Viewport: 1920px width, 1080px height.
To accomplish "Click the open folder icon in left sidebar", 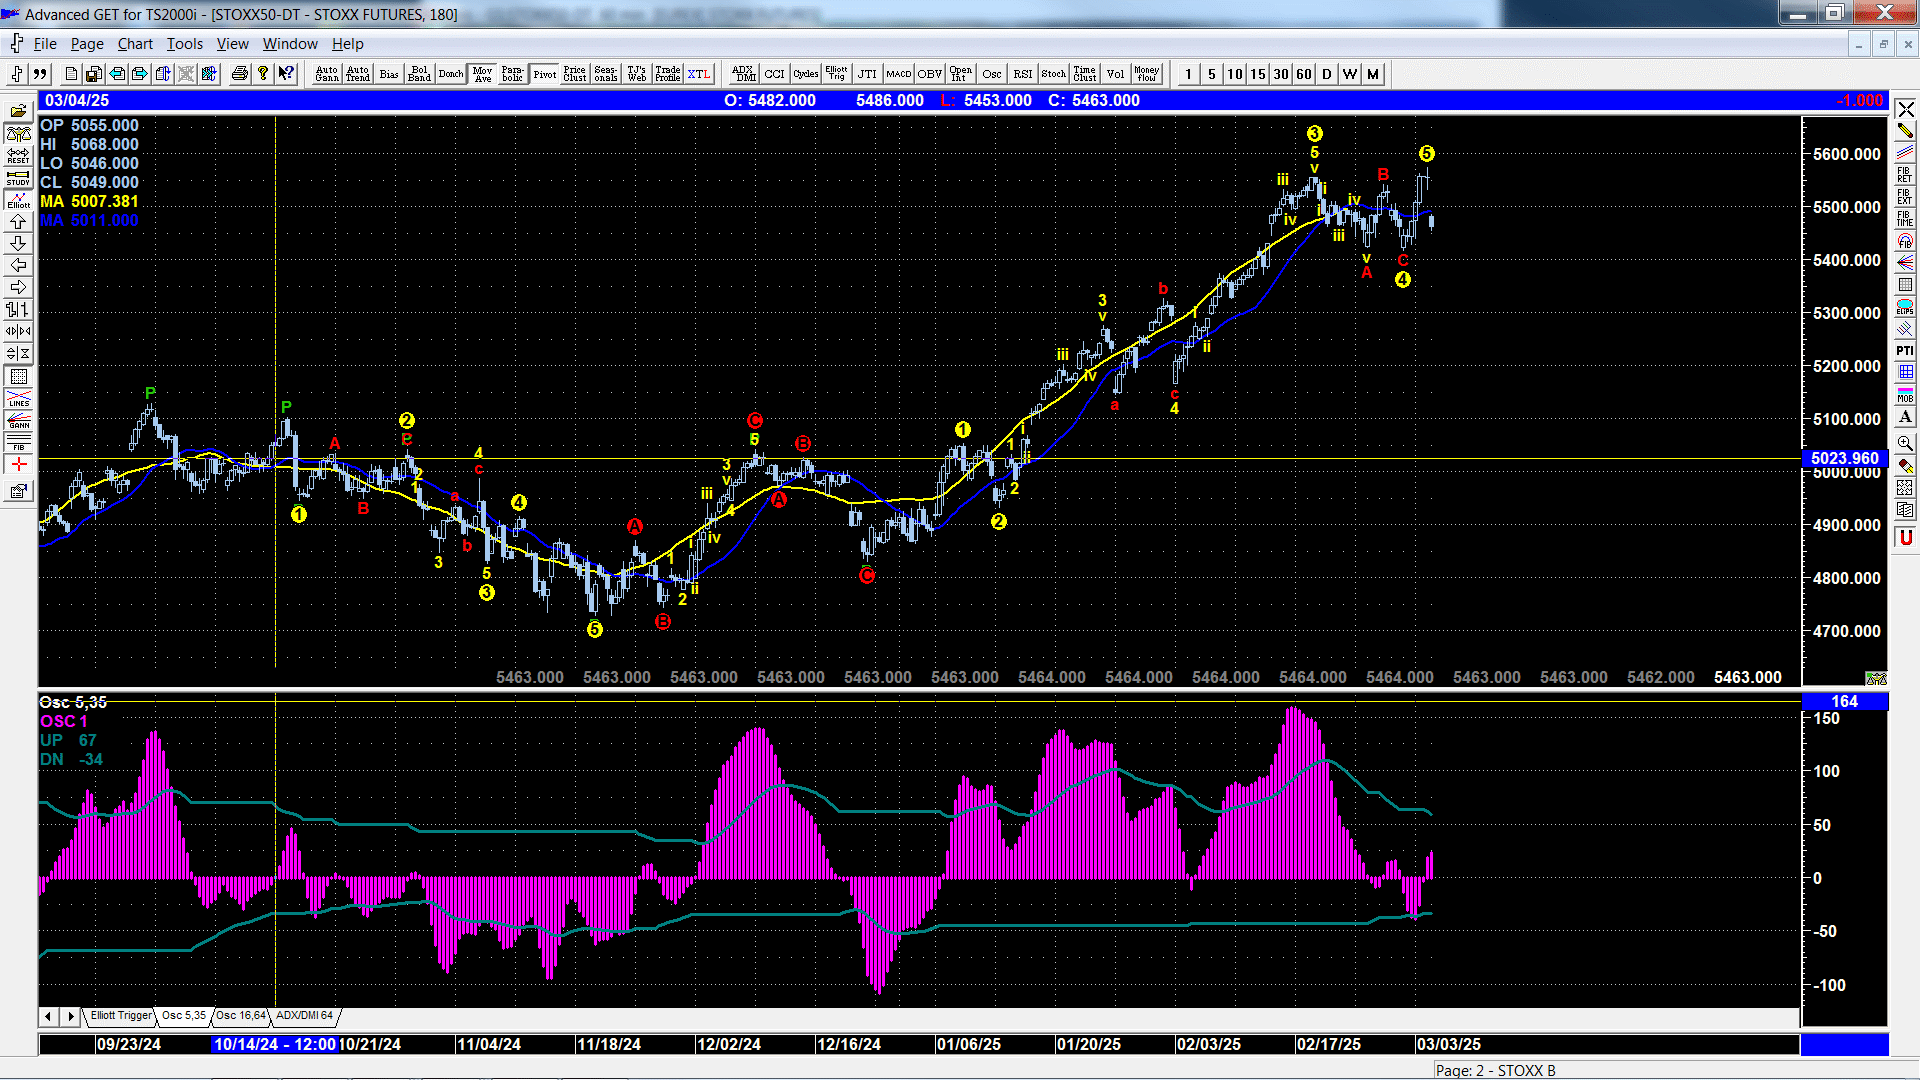I will (18, 111).
